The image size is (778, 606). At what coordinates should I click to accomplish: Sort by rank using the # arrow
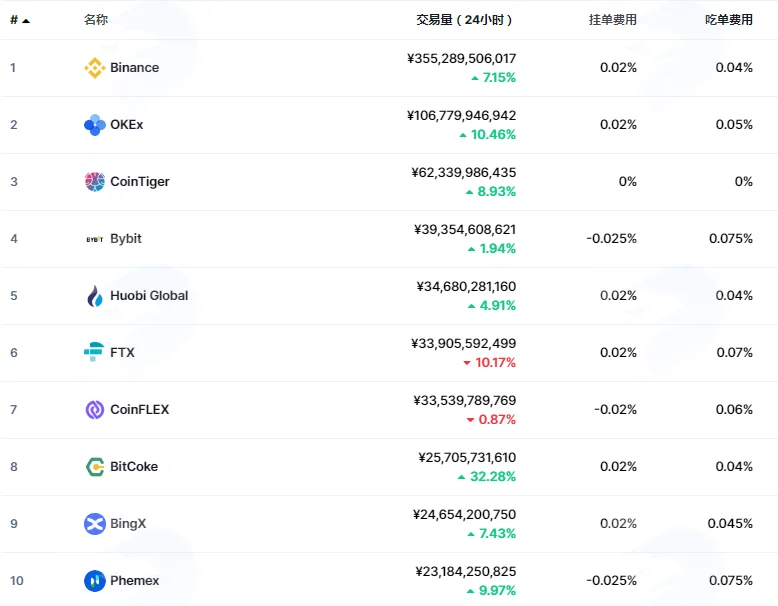point(20,20)
